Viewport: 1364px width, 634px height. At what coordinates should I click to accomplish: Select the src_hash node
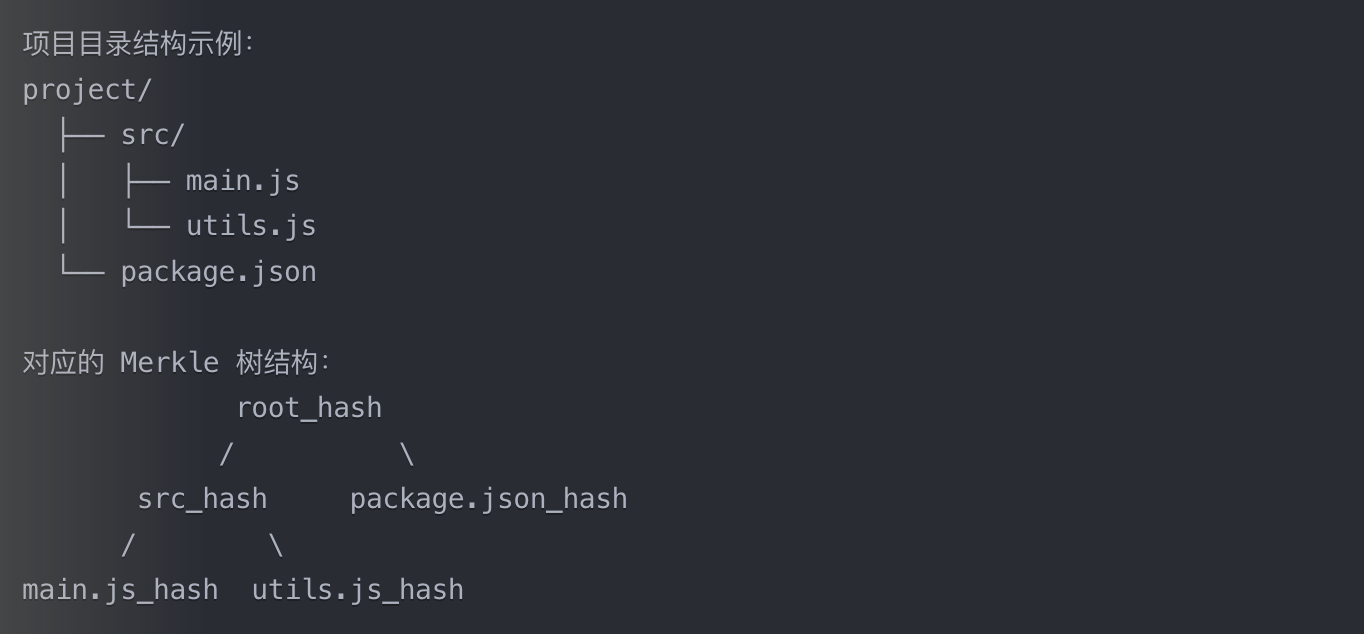202,499
